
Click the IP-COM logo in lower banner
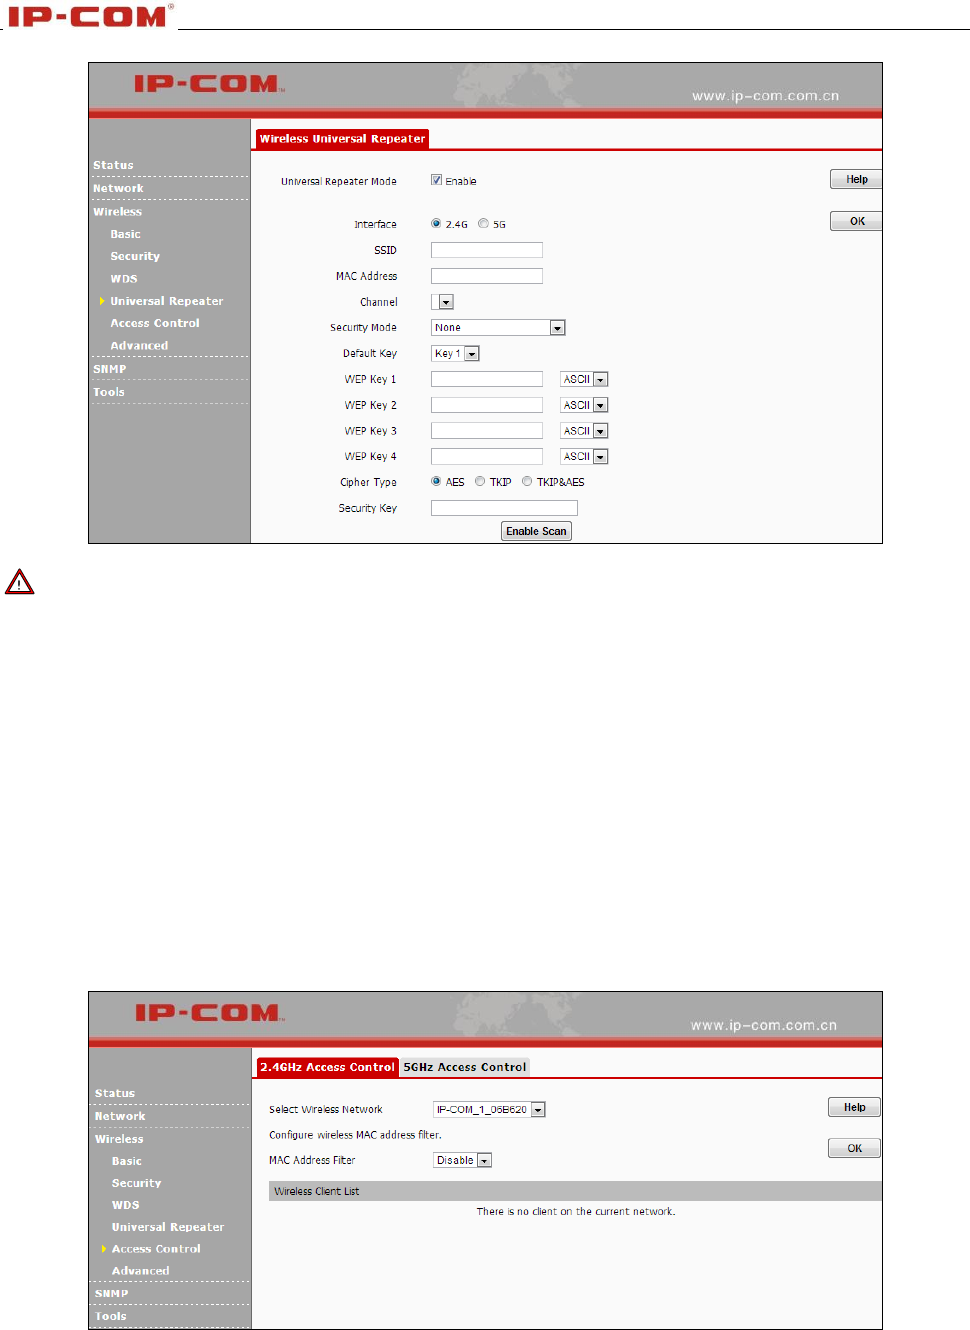pos(210,1012)
